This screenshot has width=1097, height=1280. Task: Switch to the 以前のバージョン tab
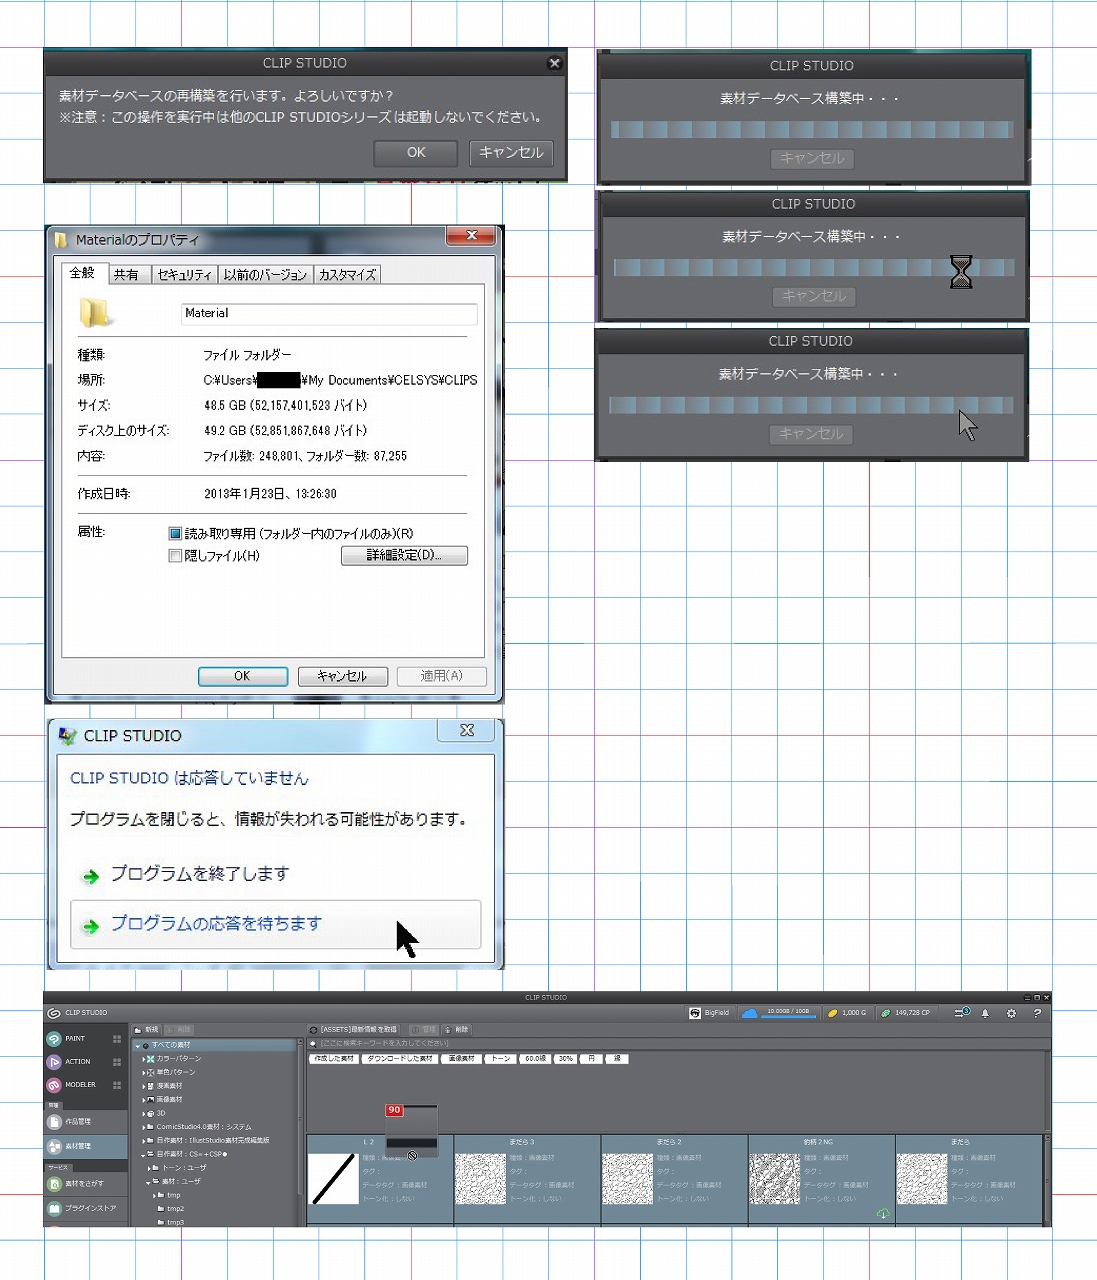pos(265,275)
